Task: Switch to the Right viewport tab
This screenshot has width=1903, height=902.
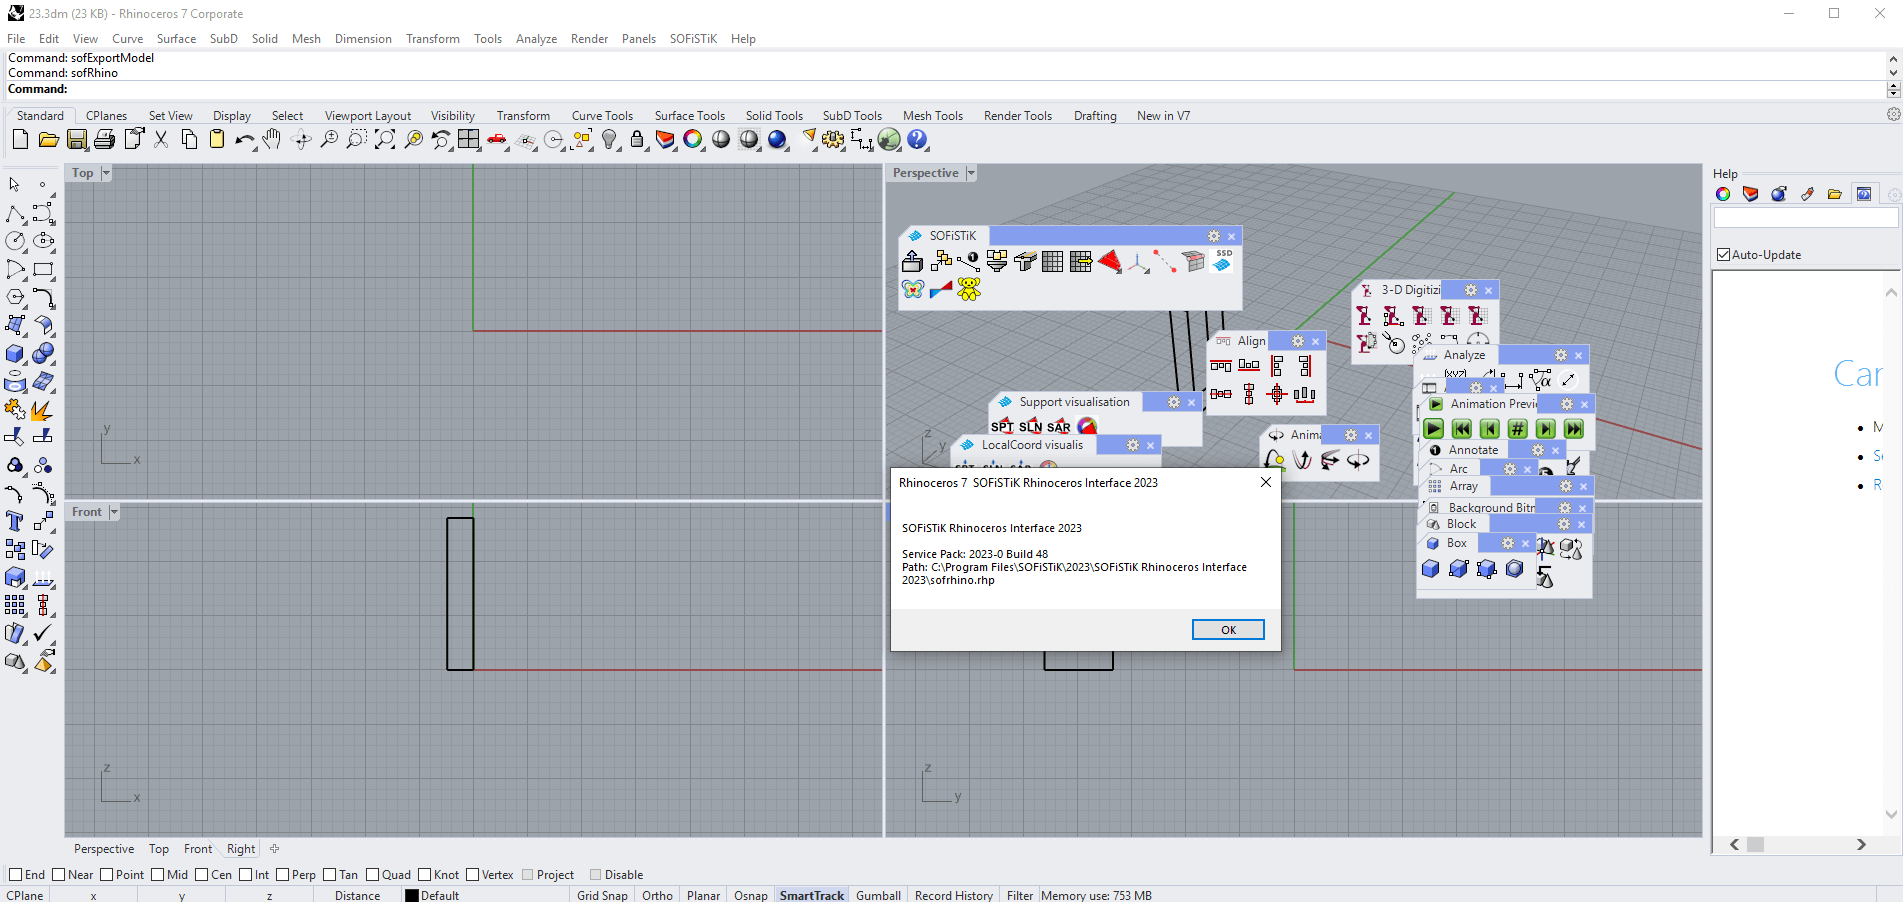Action: point(241,849)
